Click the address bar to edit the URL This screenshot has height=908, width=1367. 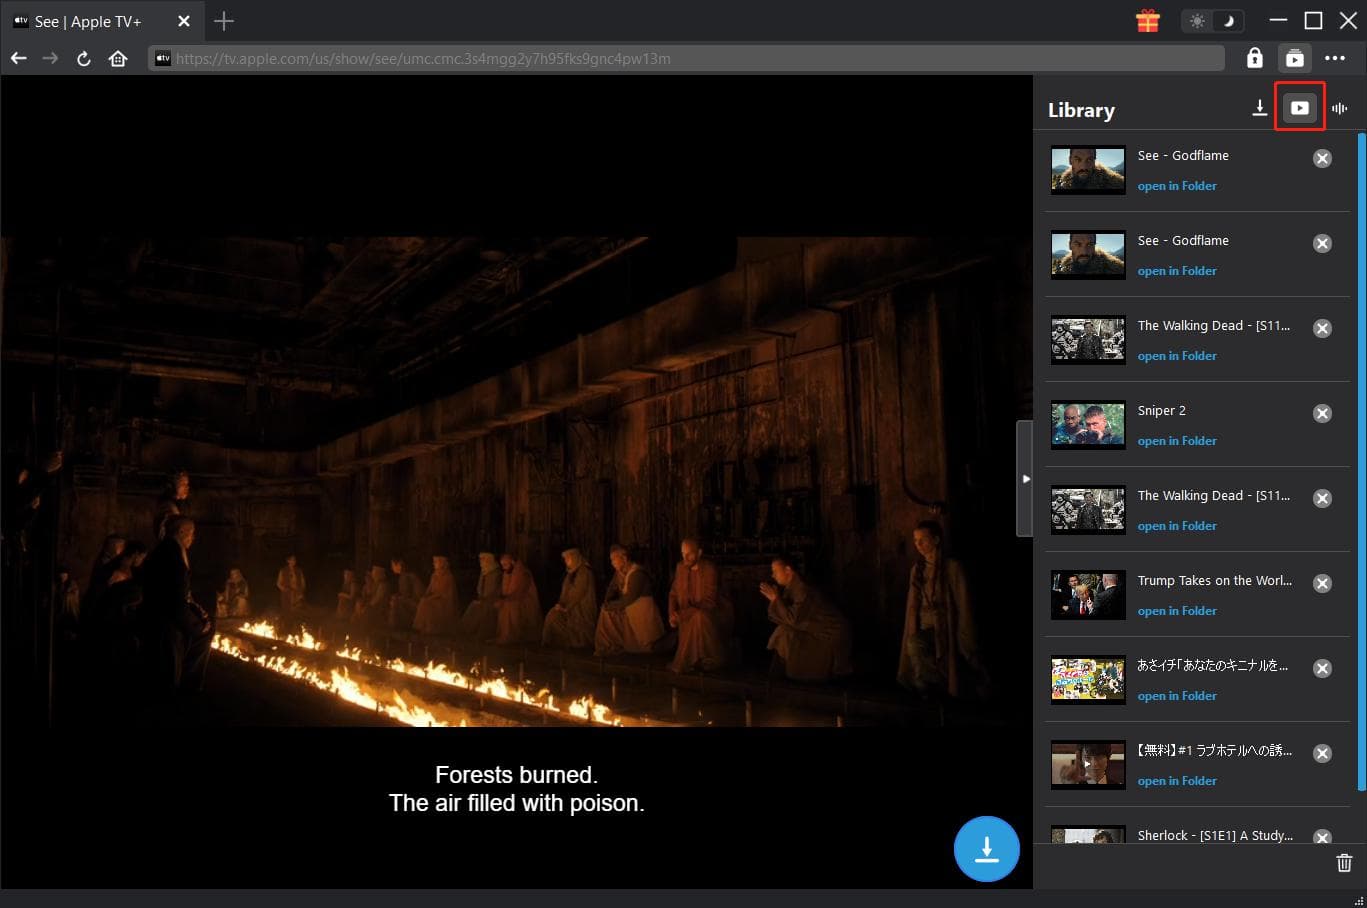[x=600, y=57]
